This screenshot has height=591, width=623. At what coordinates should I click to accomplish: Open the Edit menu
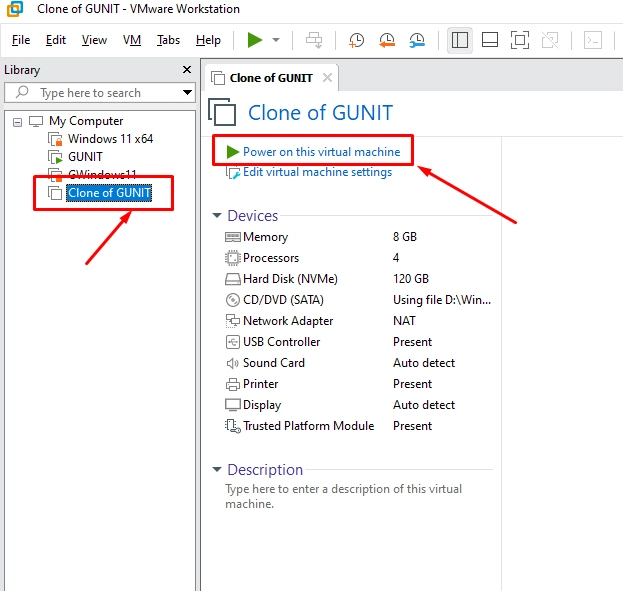[x=56, y=40]
